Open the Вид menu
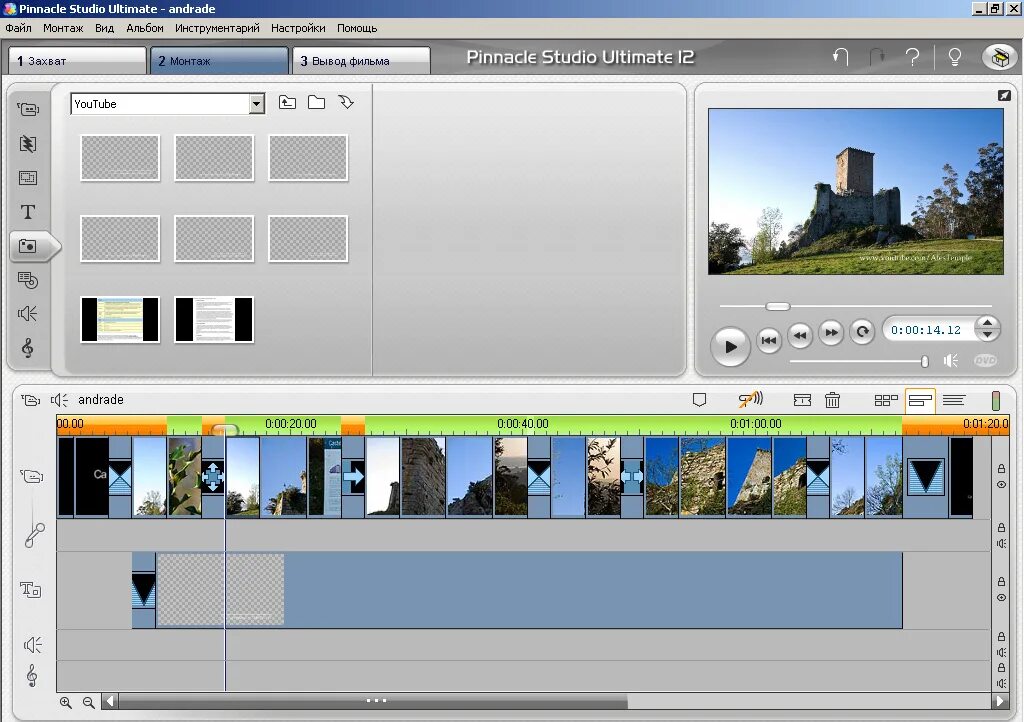The width and height of the screenshot is (1024, 722). [104, 28]
